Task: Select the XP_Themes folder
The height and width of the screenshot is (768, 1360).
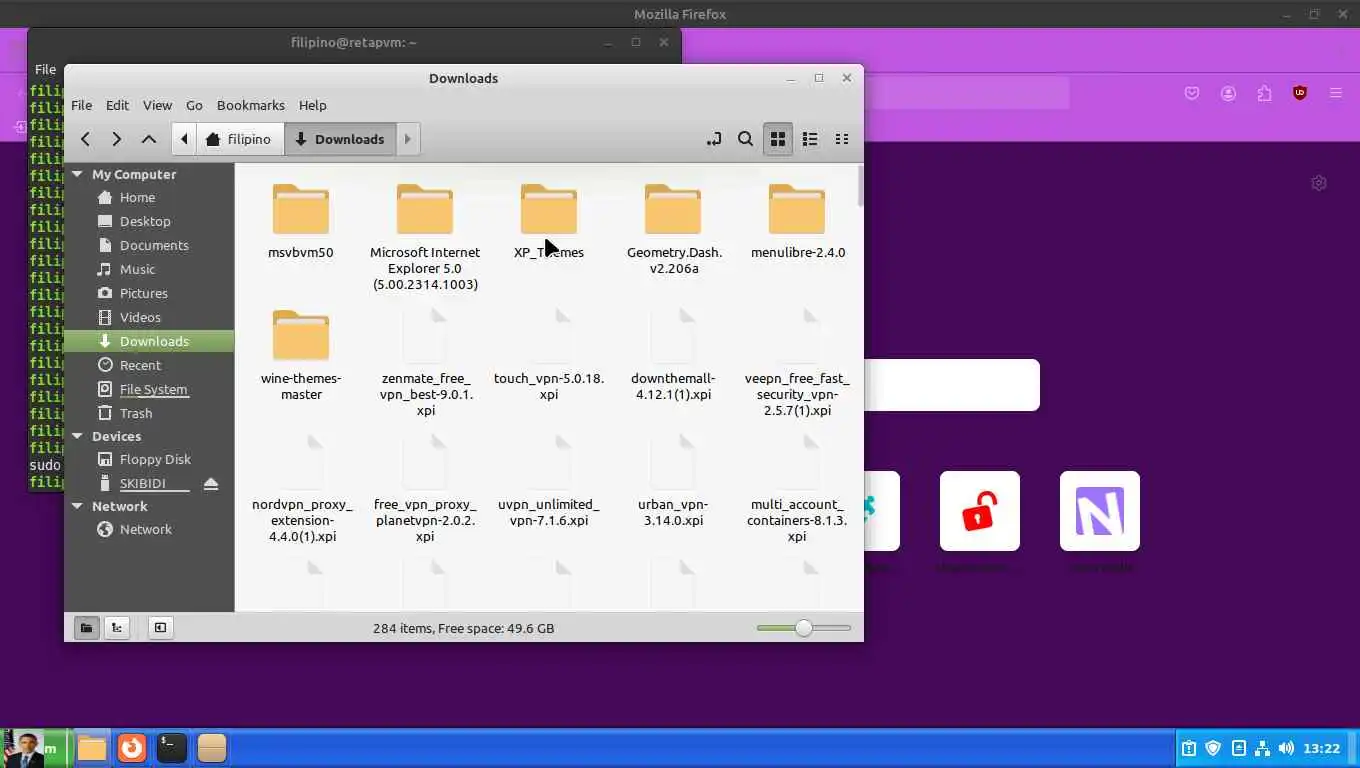Action: click(x=549, y=221)
